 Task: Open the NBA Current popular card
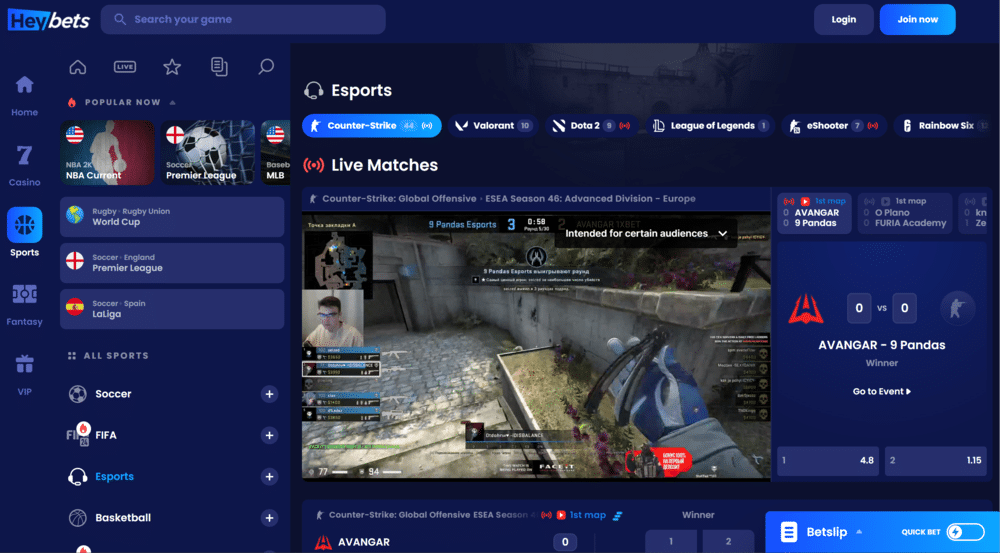click(x=107, y=152)
